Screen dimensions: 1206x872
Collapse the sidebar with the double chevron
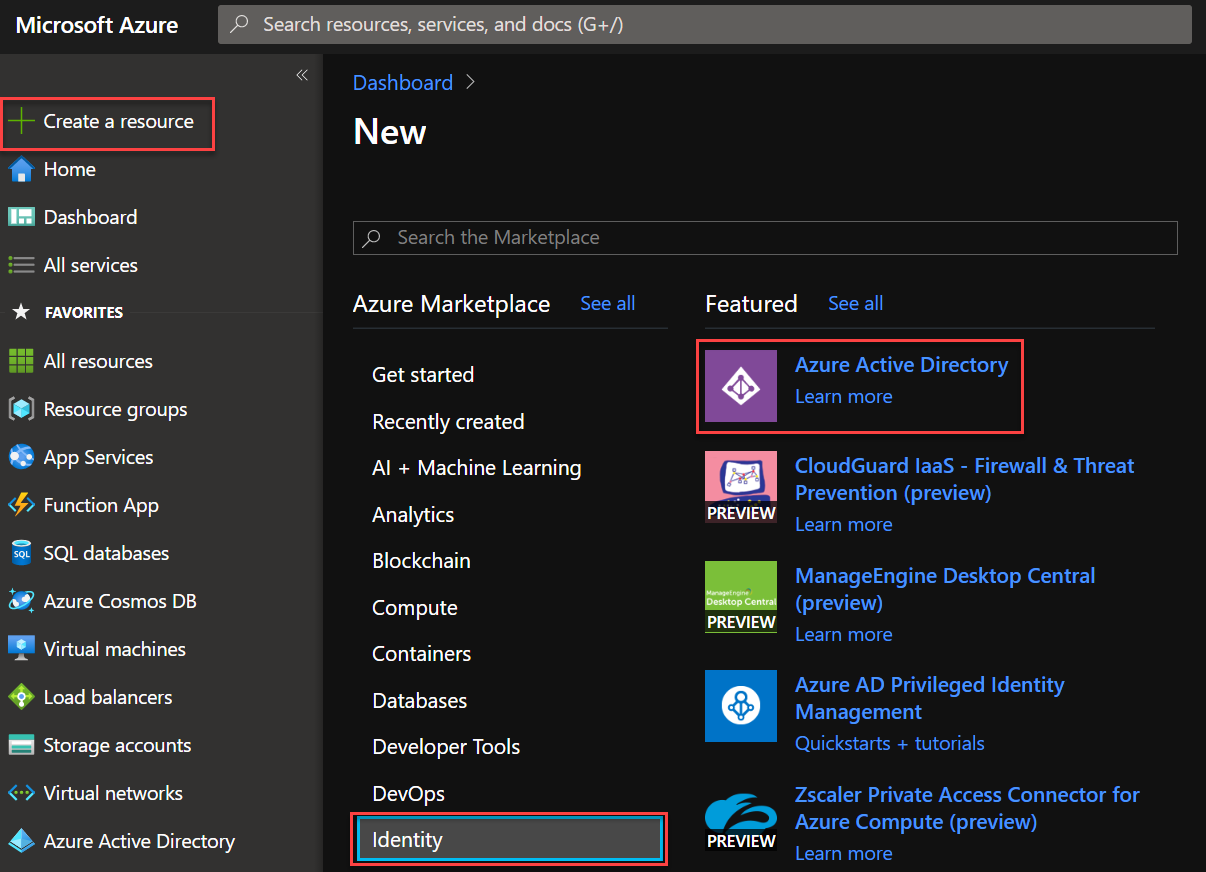click(302, 75)
